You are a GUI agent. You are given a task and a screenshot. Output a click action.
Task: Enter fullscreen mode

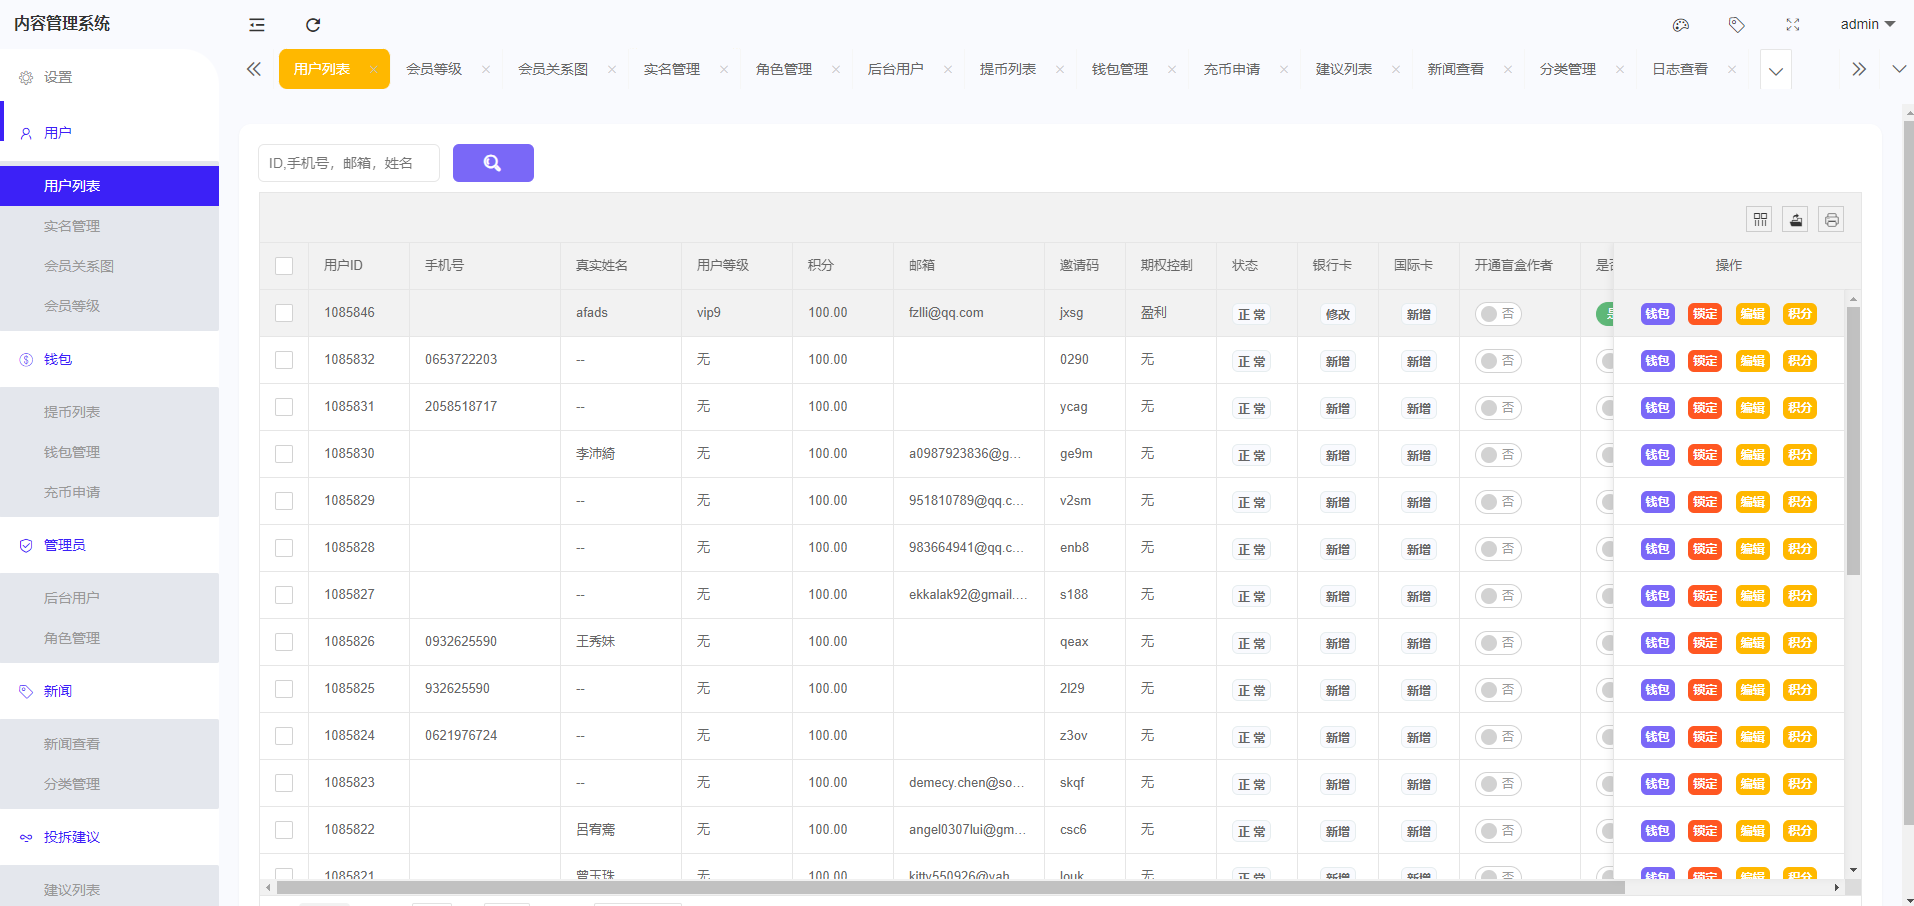coord(1793,25)
